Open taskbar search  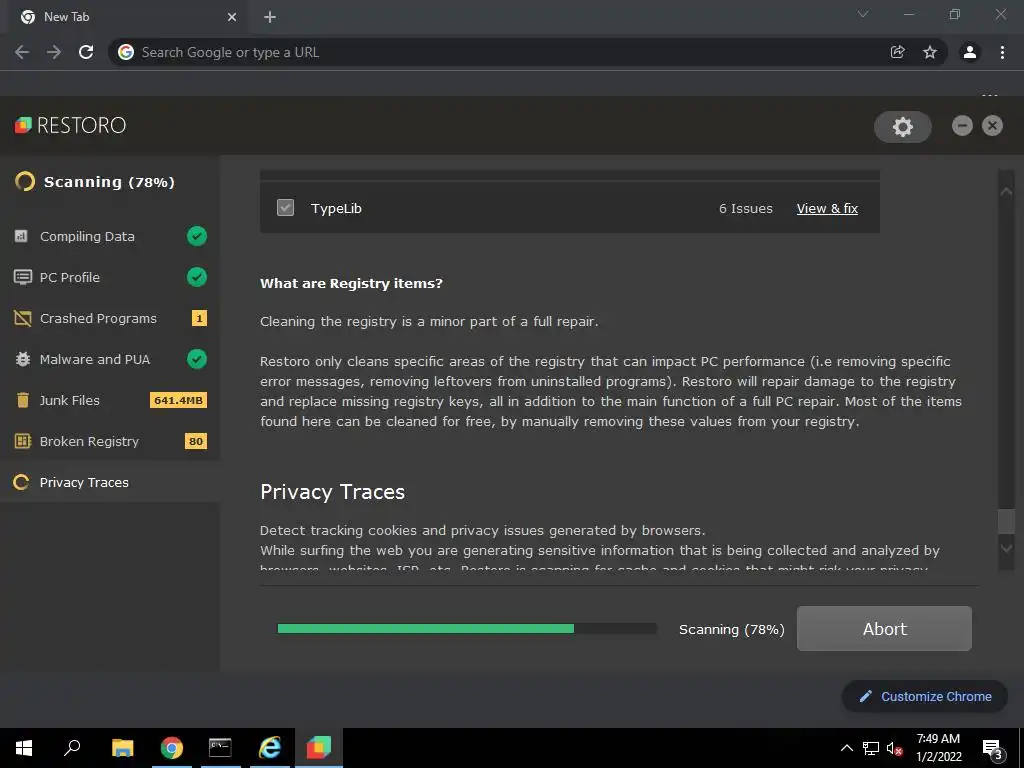tap(72, 747)
